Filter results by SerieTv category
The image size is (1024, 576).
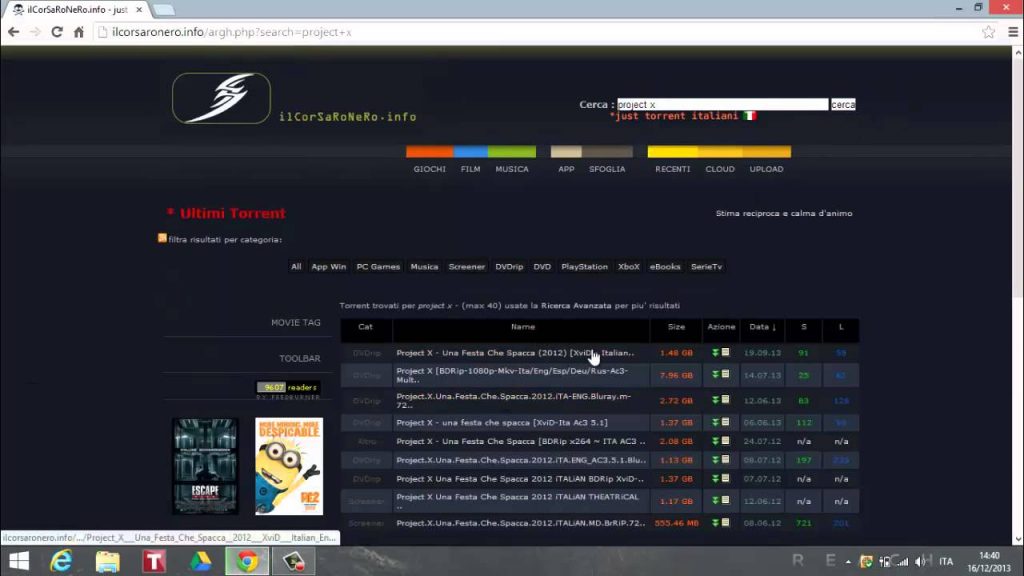coord(707,266)
